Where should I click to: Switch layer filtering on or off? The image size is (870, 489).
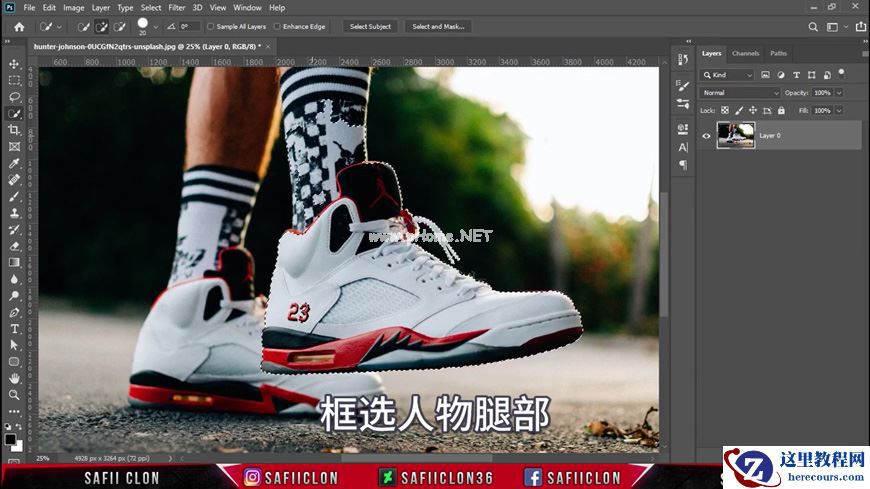click(842, 73)
